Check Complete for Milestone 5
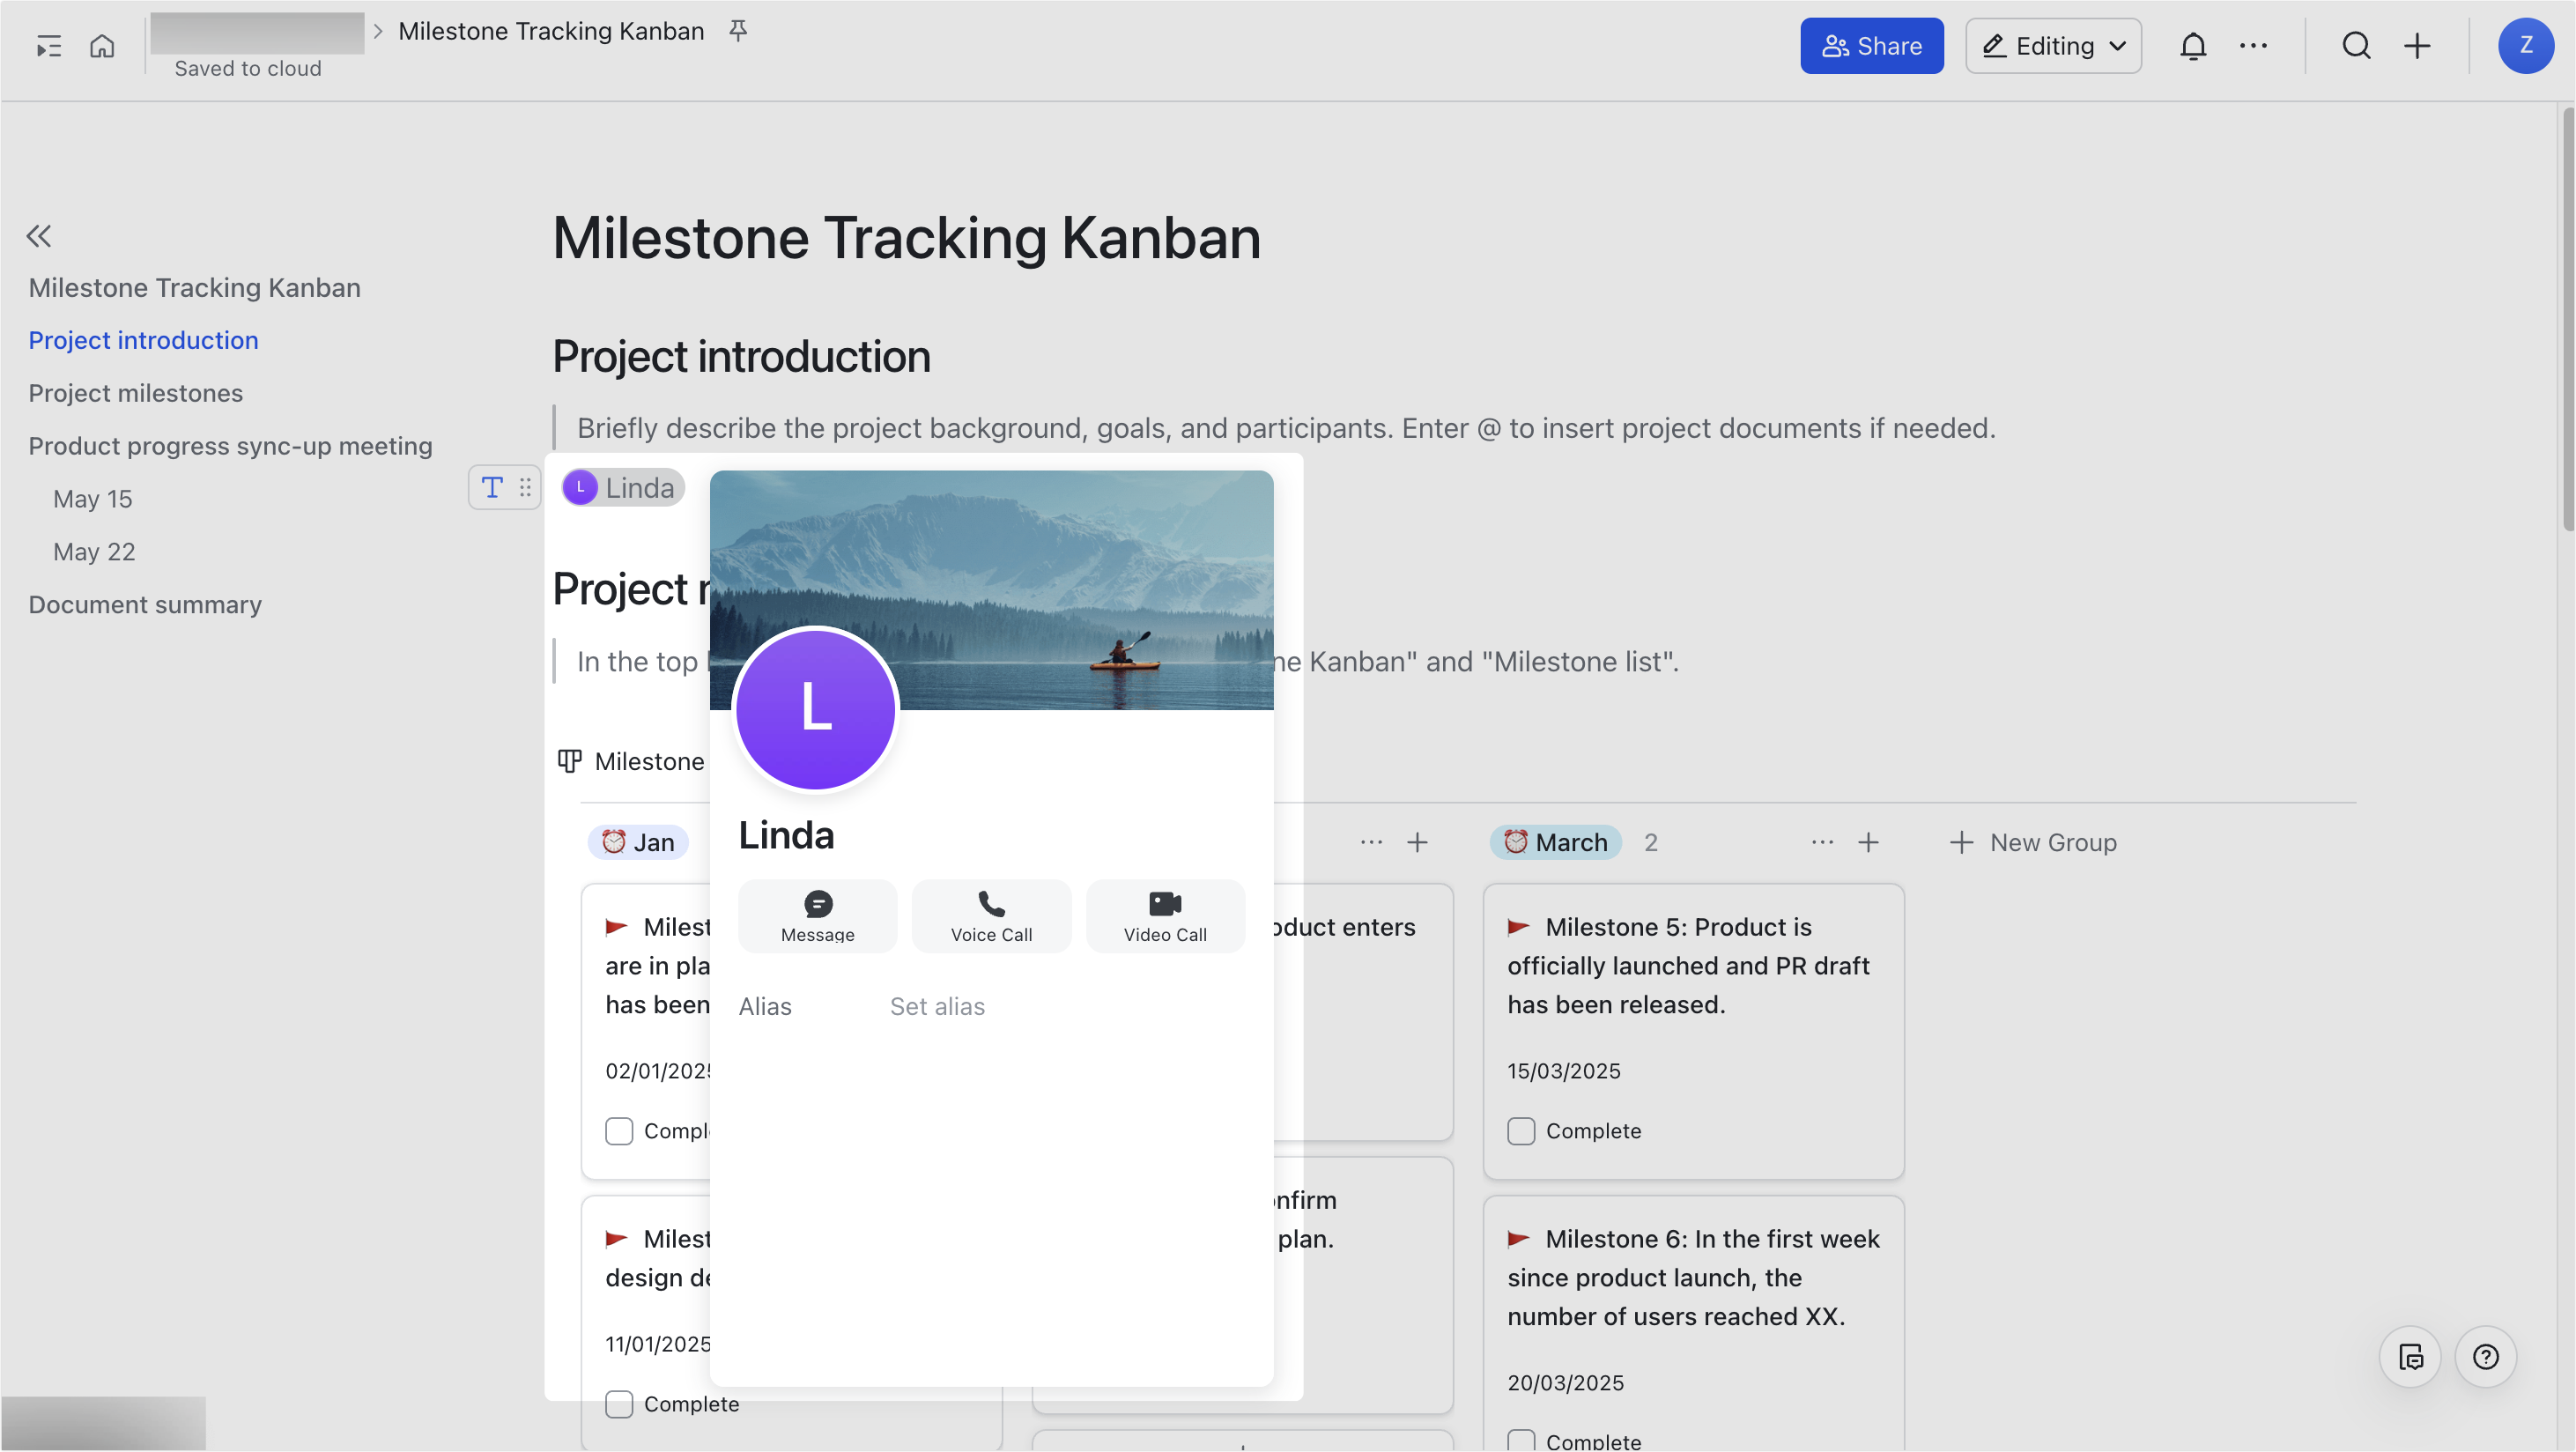 tap(1521, 1131)
